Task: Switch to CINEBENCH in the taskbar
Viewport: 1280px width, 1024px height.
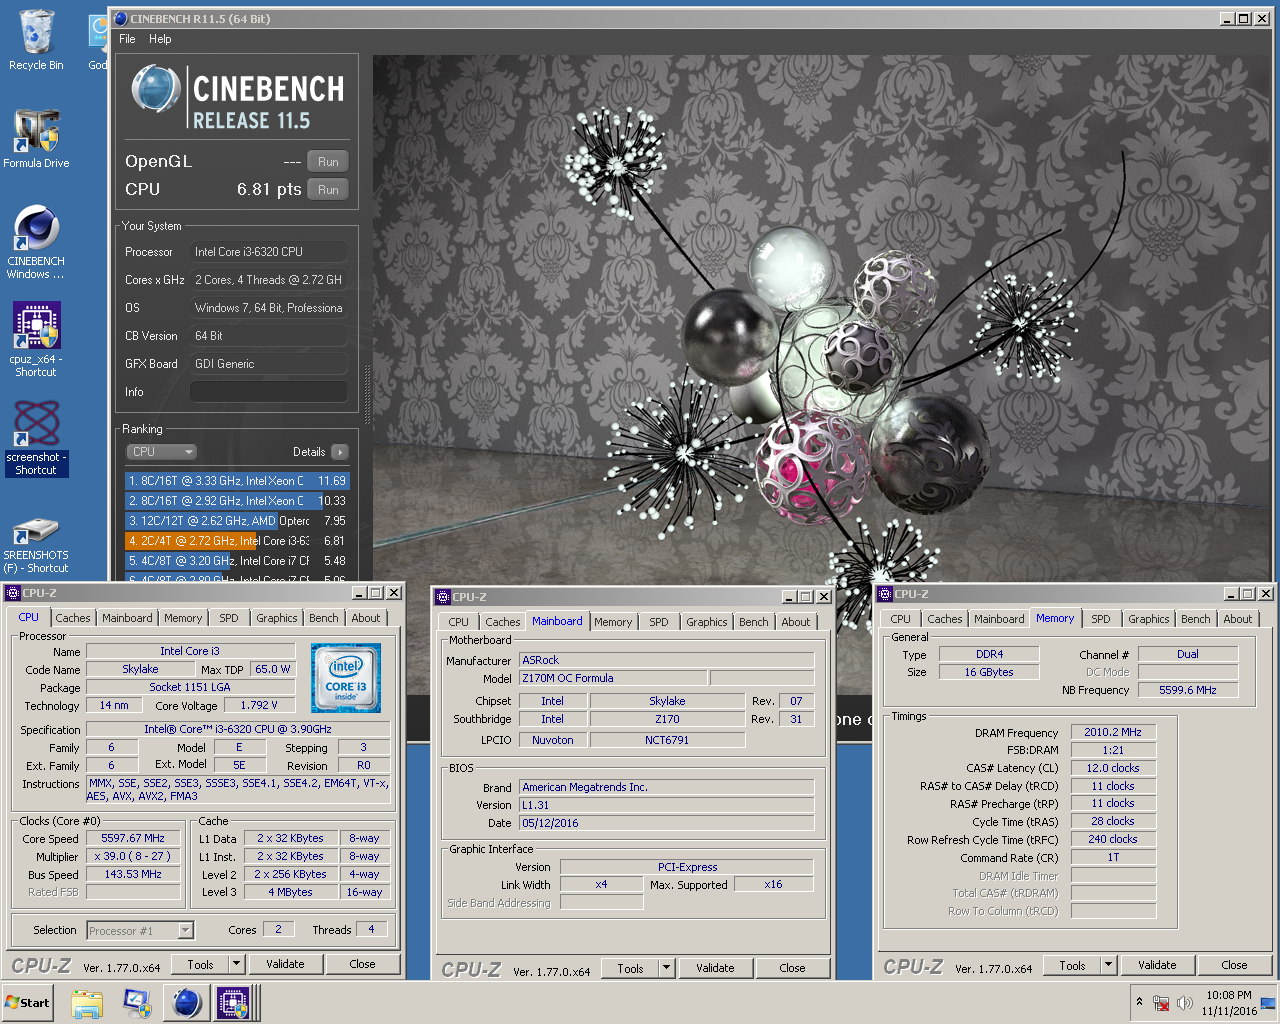Action: click(186, 1003)
